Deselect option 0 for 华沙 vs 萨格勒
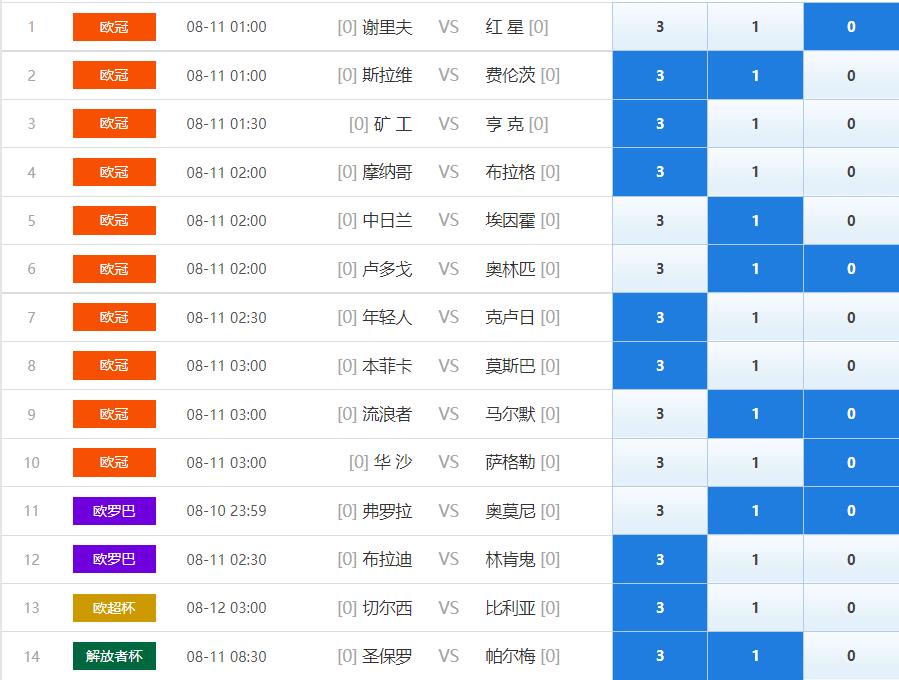The height and width of the screenshot is (680, 899). click(x=851, y=463)
